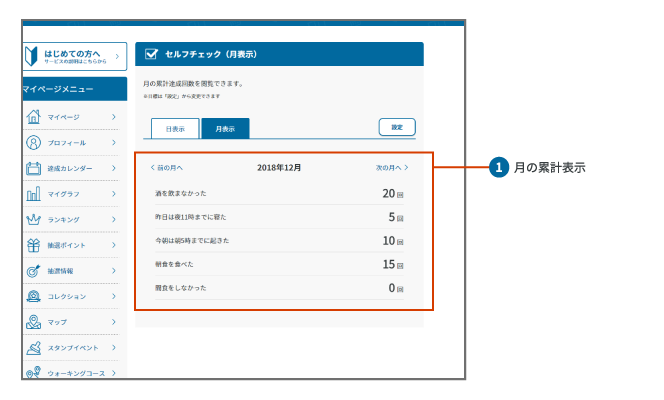Click the chevron on the スタンプイベント row

point(113,348)
